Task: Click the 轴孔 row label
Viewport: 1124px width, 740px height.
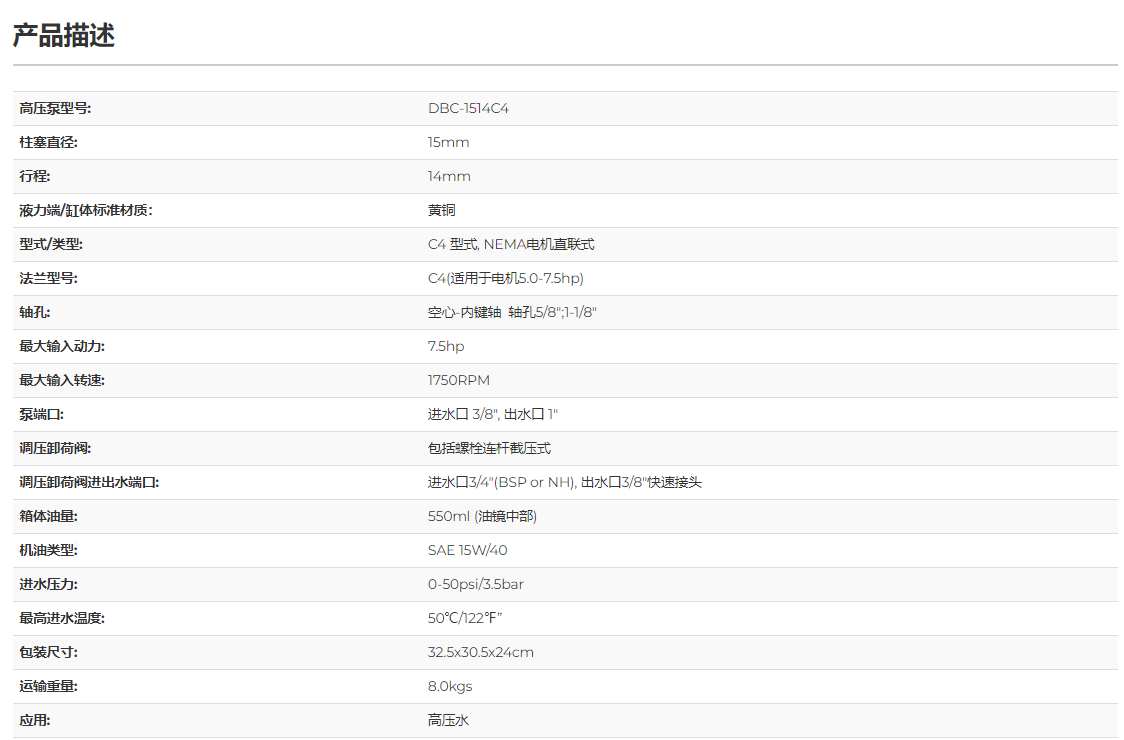Action: [x=35, y=312]
